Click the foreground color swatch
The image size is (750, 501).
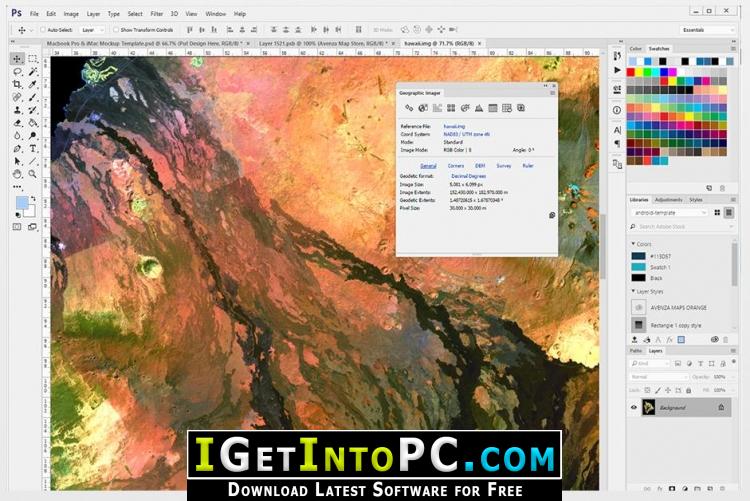point(22,203)
